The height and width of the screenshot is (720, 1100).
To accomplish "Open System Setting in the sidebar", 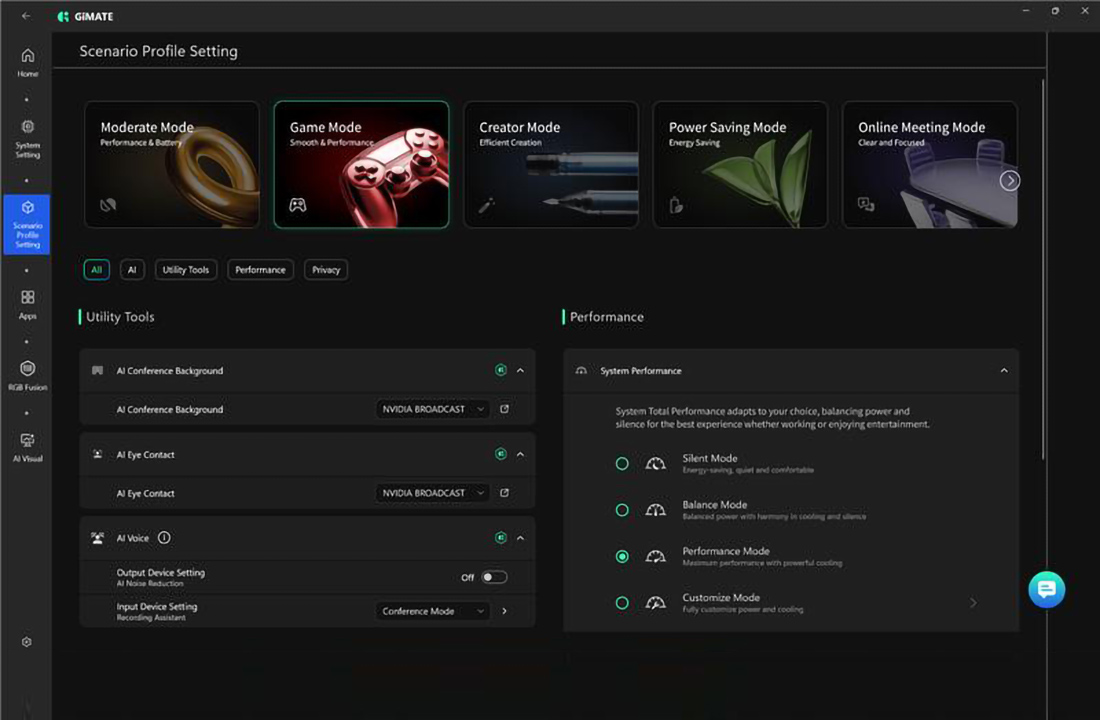I will 27,139.
